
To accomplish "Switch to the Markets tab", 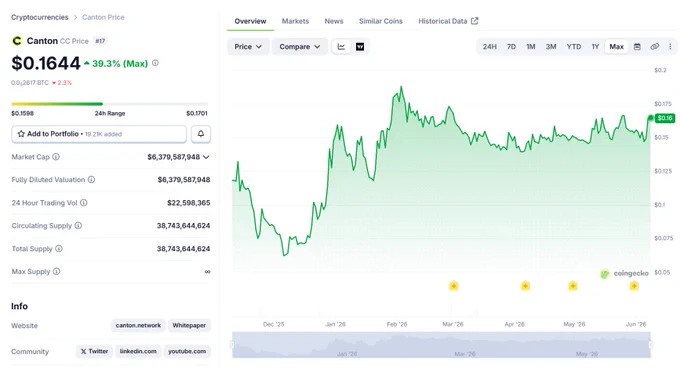I will (x=295, y=21).
